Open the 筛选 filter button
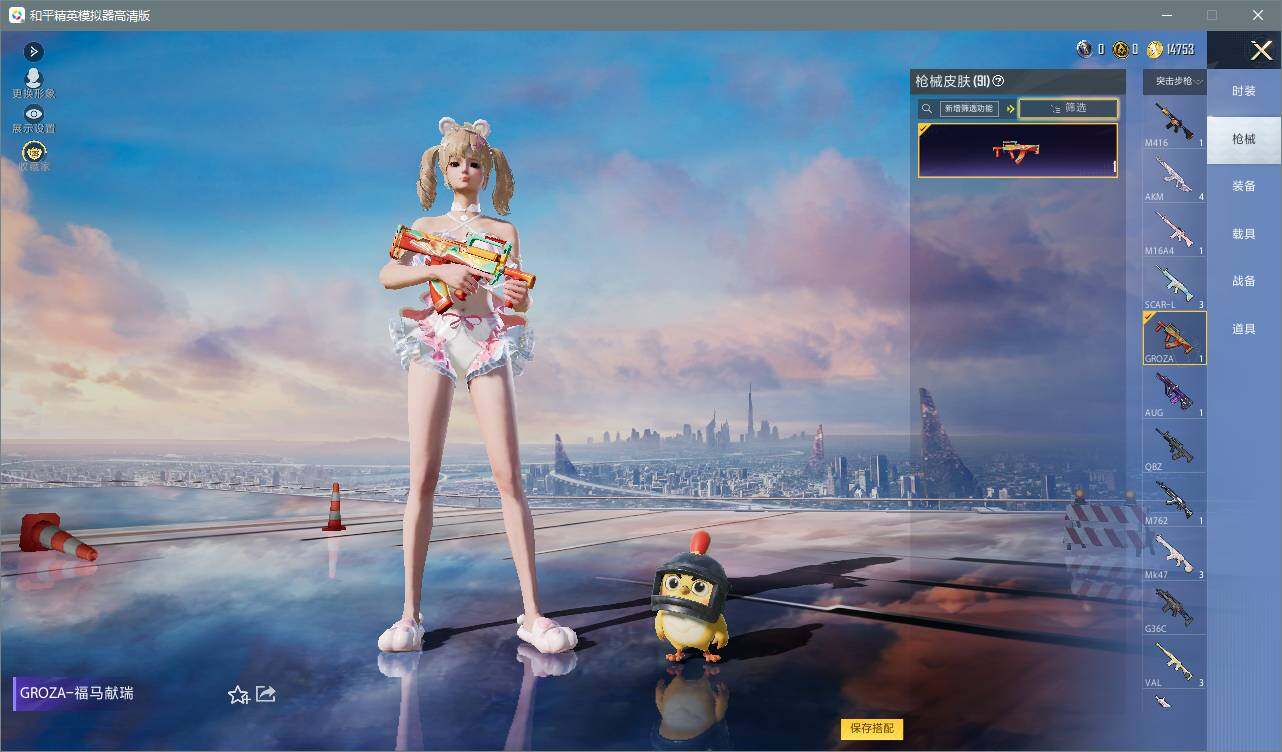Image resolution: width=1282 pixels, height=752 pixels. 1068,108
